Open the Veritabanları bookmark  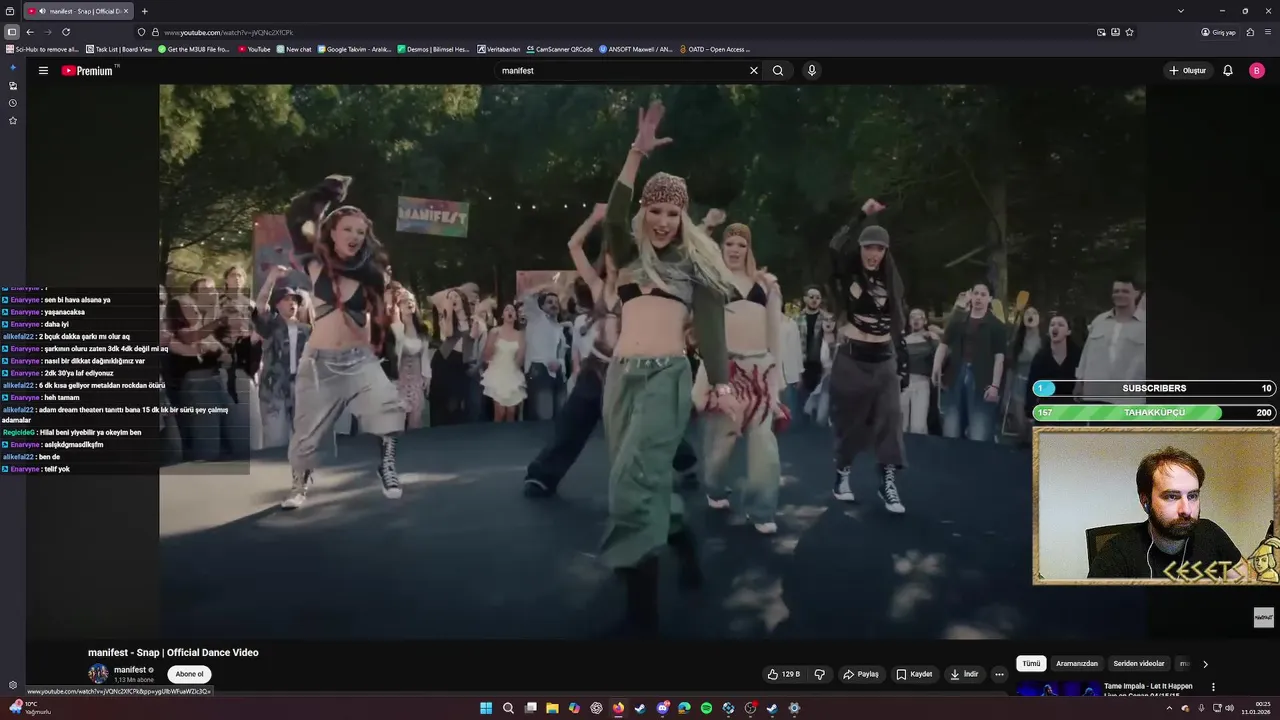click(x=499, y=49)
